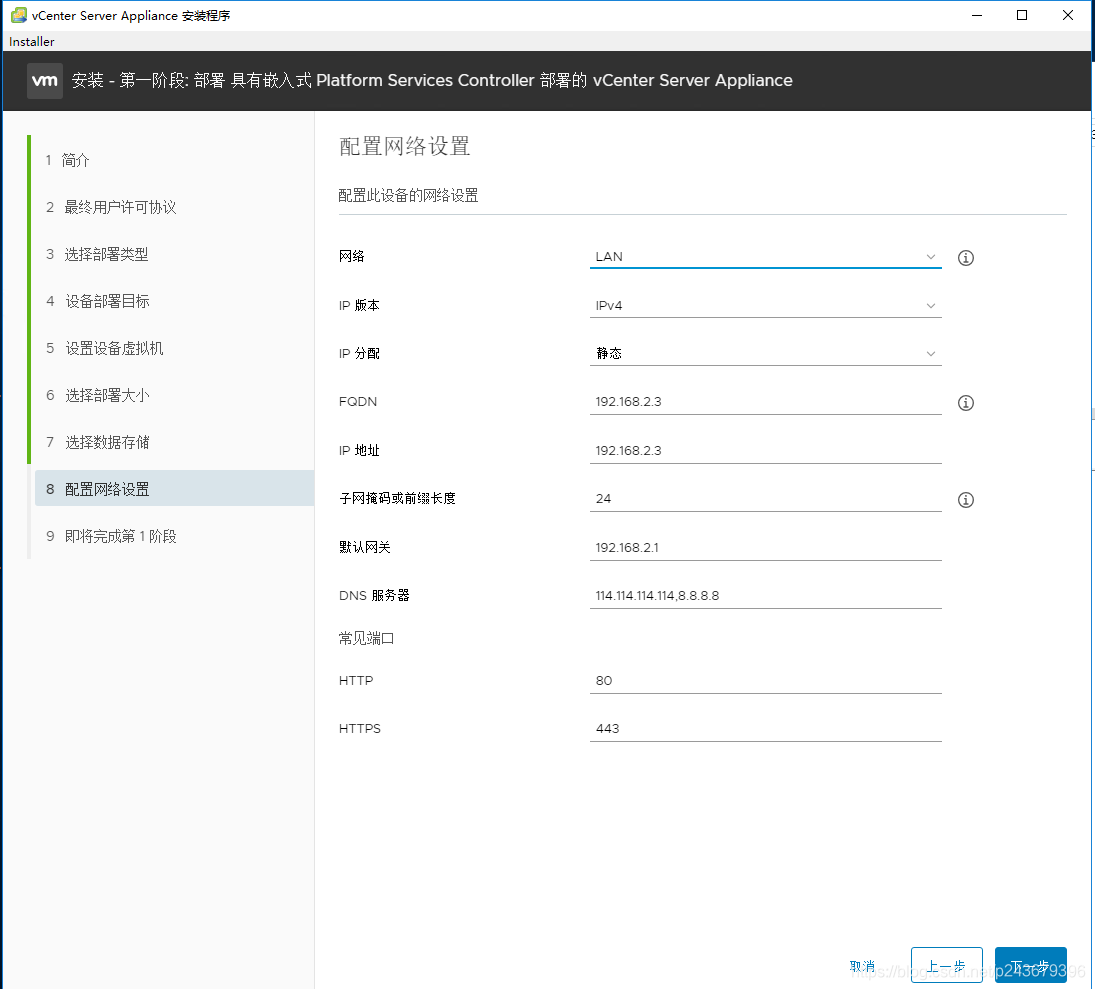This screenshot has height=990, width=1095.
Task: Click the 常见端口 section label
Action: click(x=367, y=638)
